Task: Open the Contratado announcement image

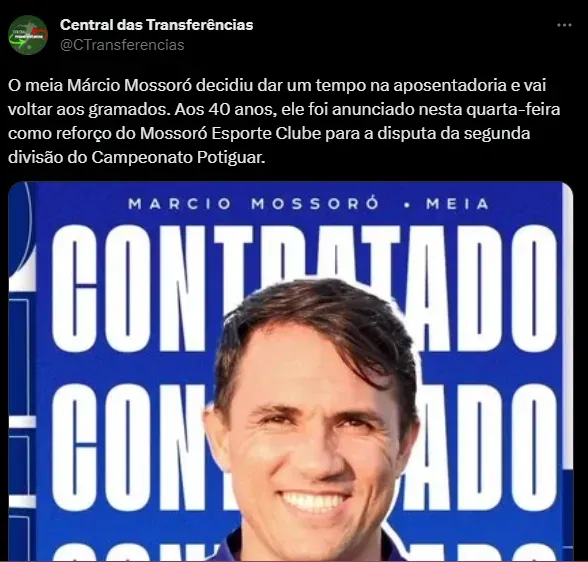Action: (x=291, y=371)
